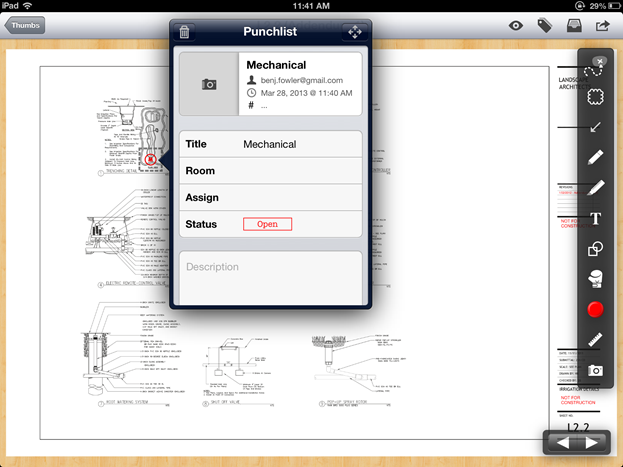Select the highlighter marker tool

click(x=596, y=188)
